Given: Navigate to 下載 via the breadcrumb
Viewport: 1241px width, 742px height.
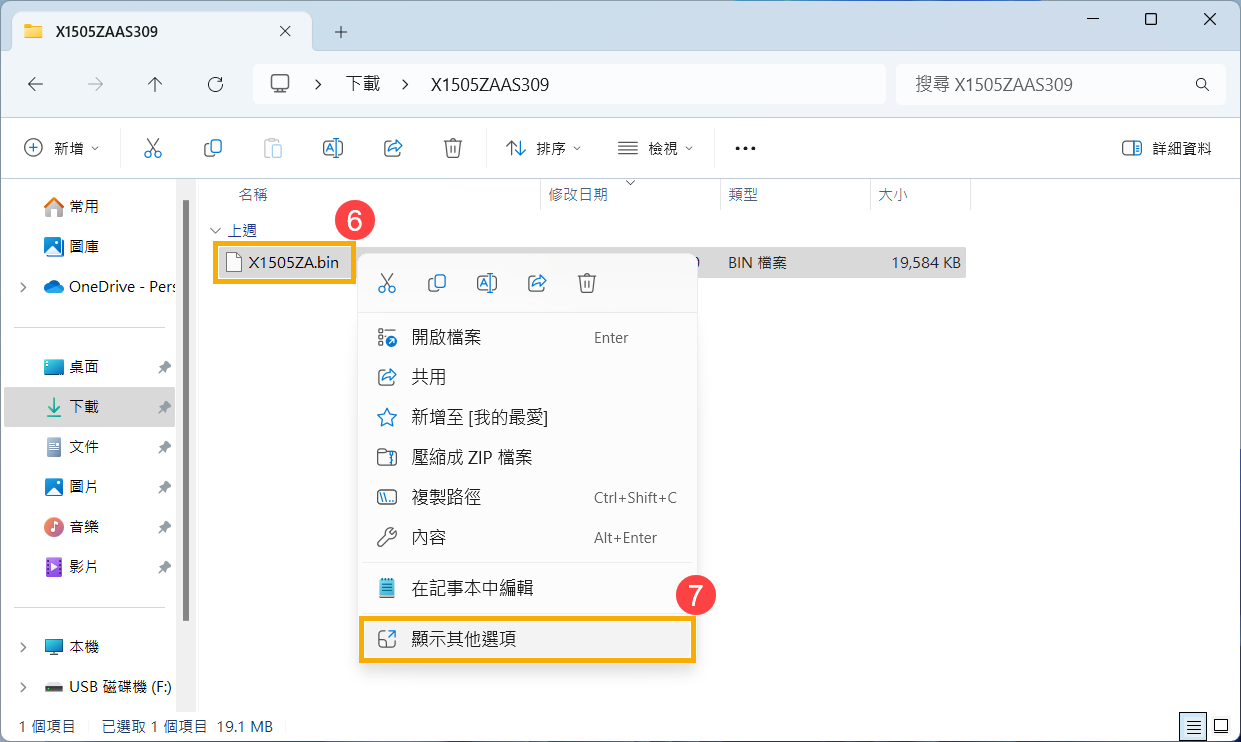Looking at the screenshot, I should click(x=362, y=84).
